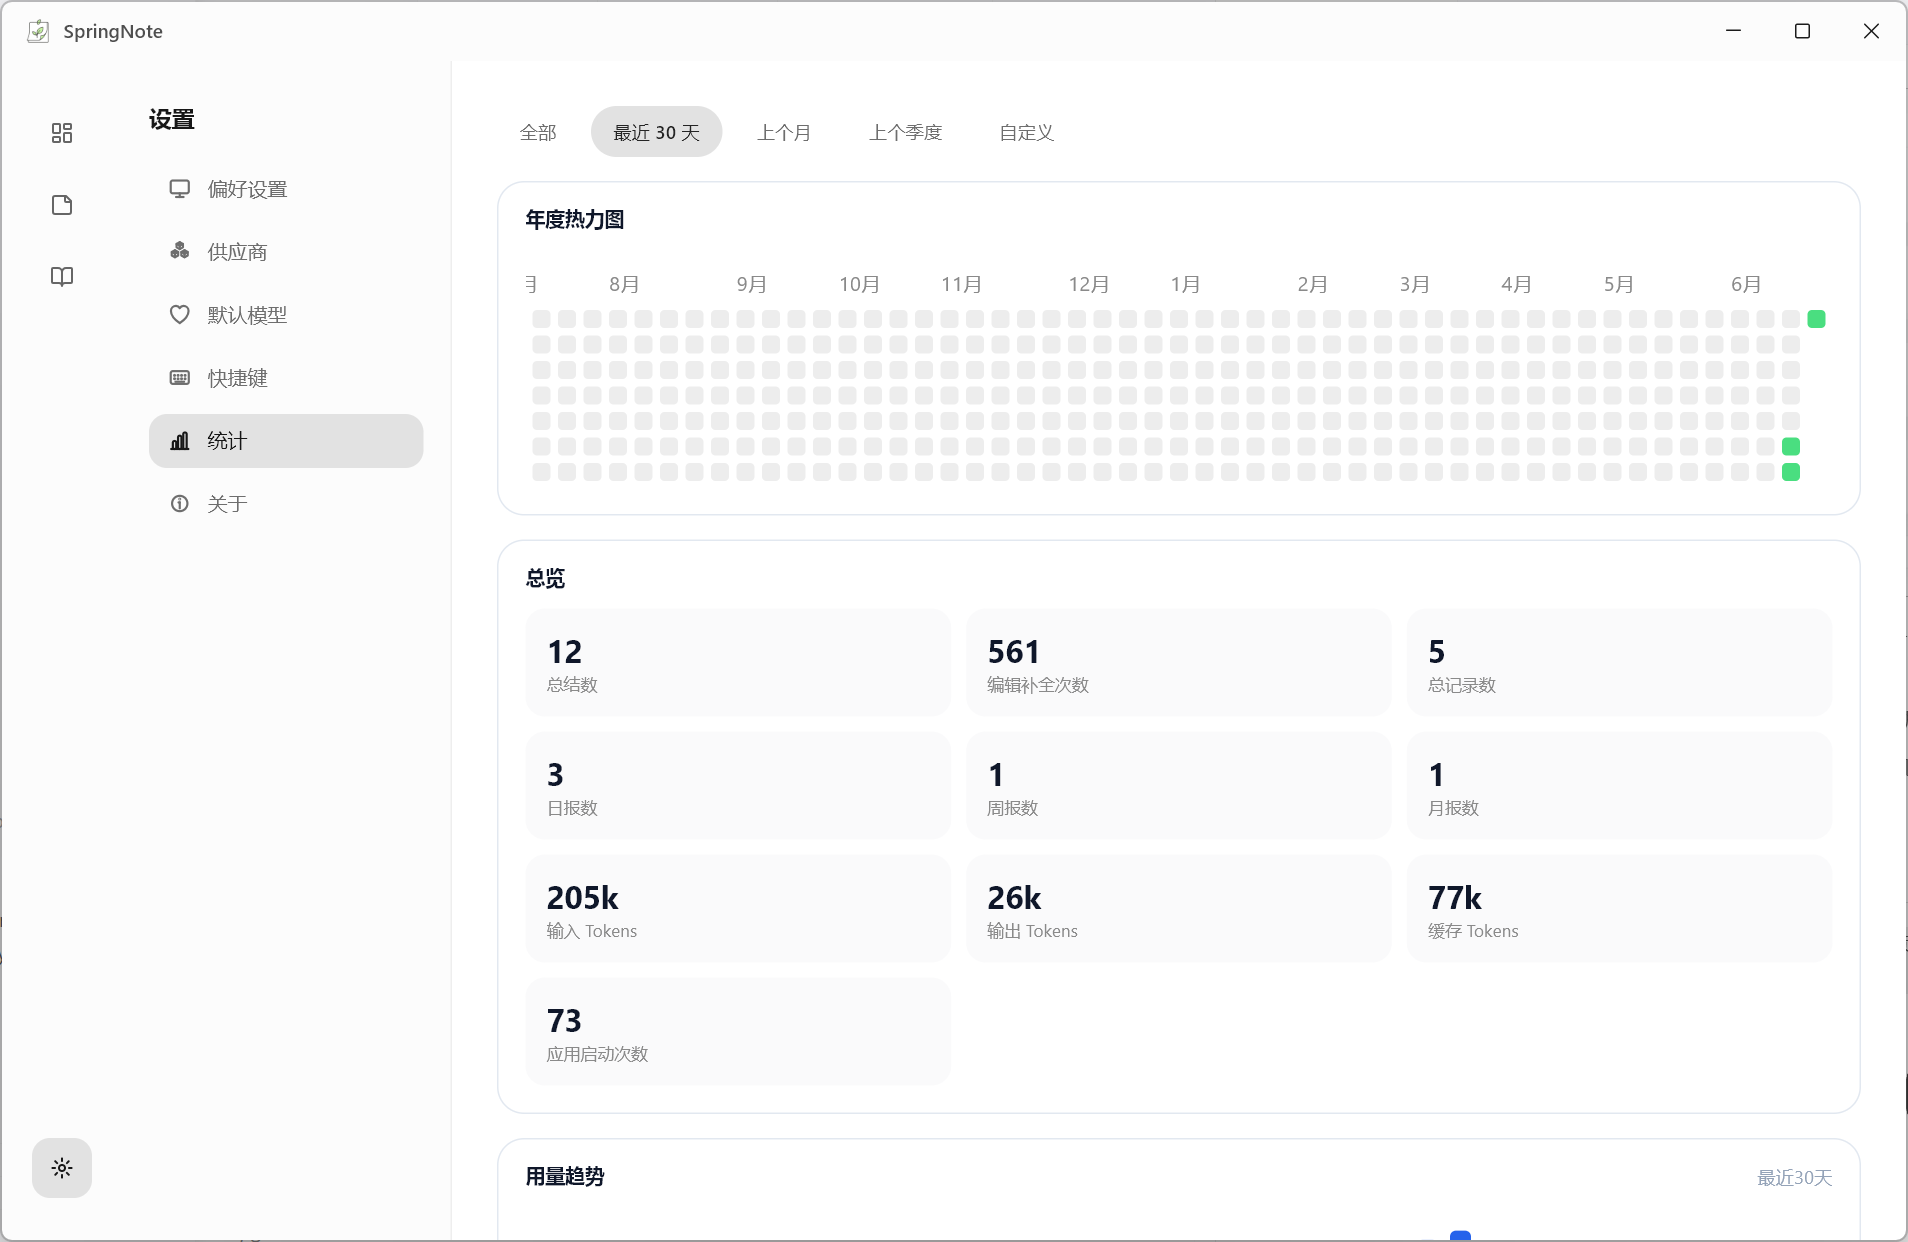Open 快捷键 settings page

pyautogui.click(x=286, y=378)
